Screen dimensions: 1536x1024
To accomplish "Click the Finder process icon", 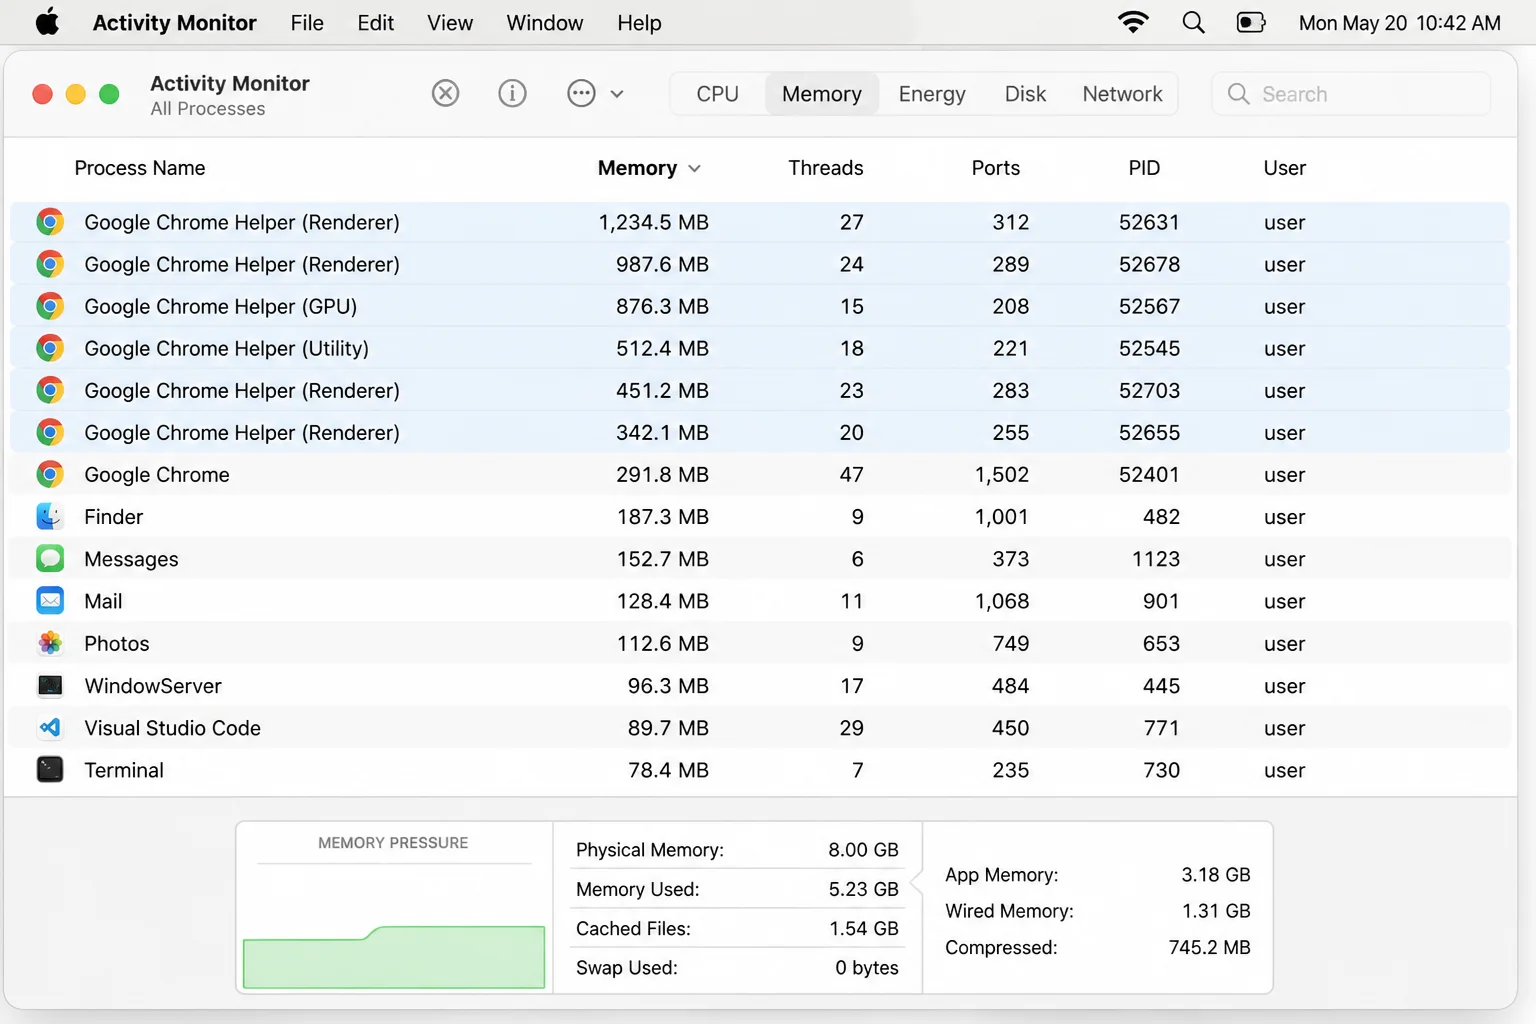I will [x=50, y=516].
